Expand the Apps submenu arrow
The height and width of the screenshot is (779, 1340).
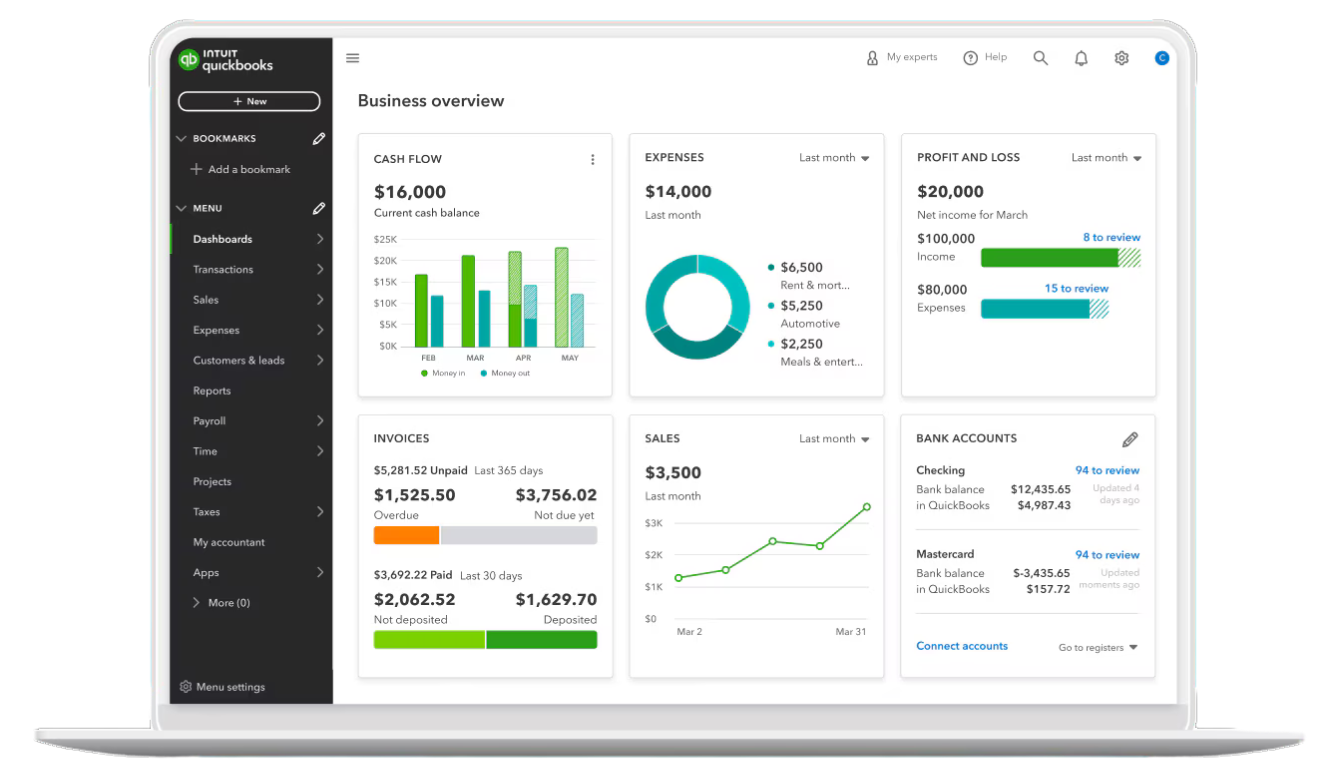click(x=320, y=573)
